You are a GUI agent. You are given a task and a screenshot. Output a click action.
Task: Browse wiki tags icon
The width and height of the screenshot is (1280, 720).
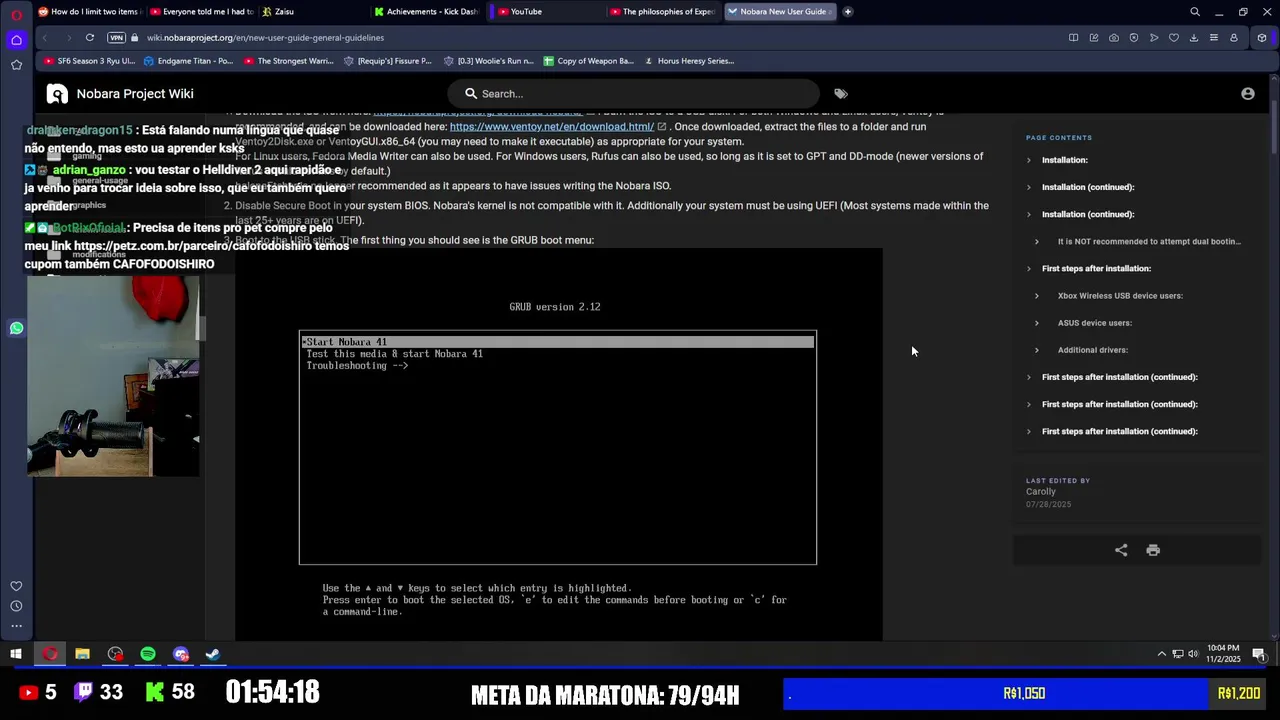pos(841,94)
